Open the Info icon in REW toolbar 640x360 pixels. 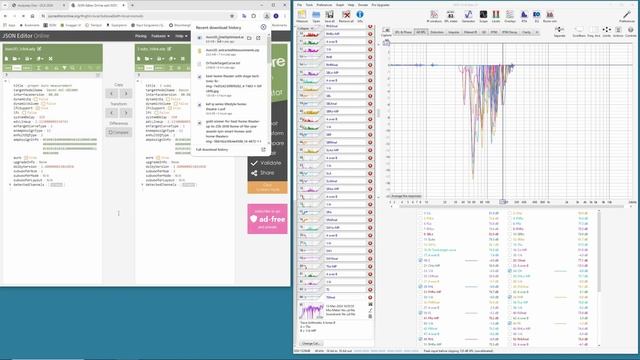click(x=360, y=16)
